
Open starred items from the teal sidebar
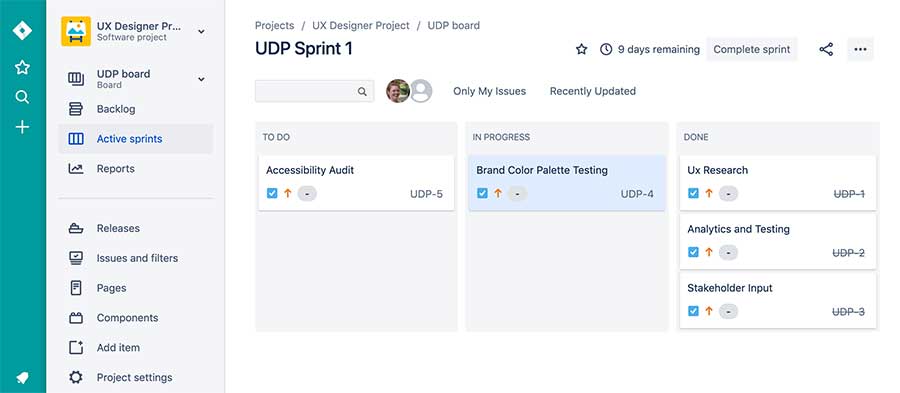[x=22, y=68]
